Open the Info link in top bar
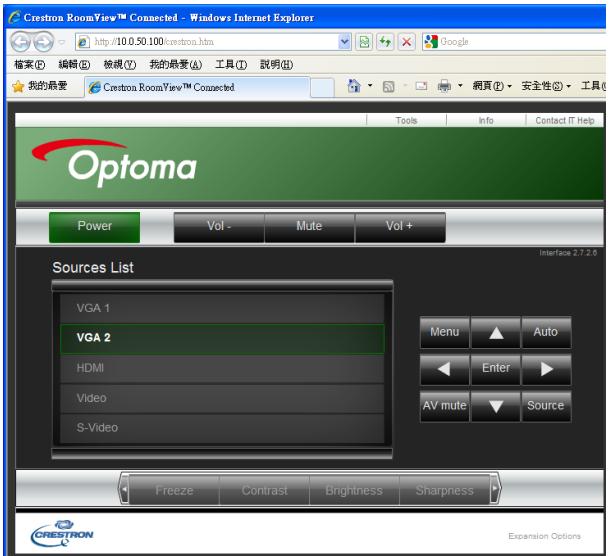The image size is (609, 556). [486, 121]
